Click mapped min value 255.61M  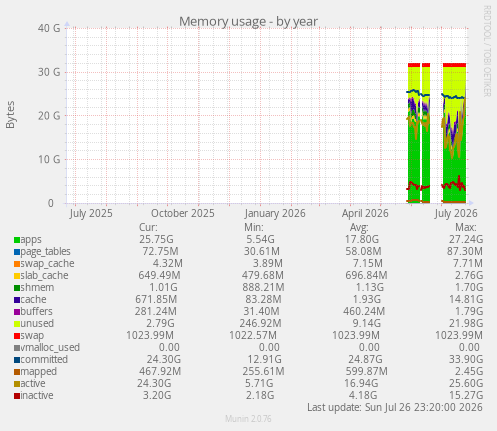tap(263, 372)
